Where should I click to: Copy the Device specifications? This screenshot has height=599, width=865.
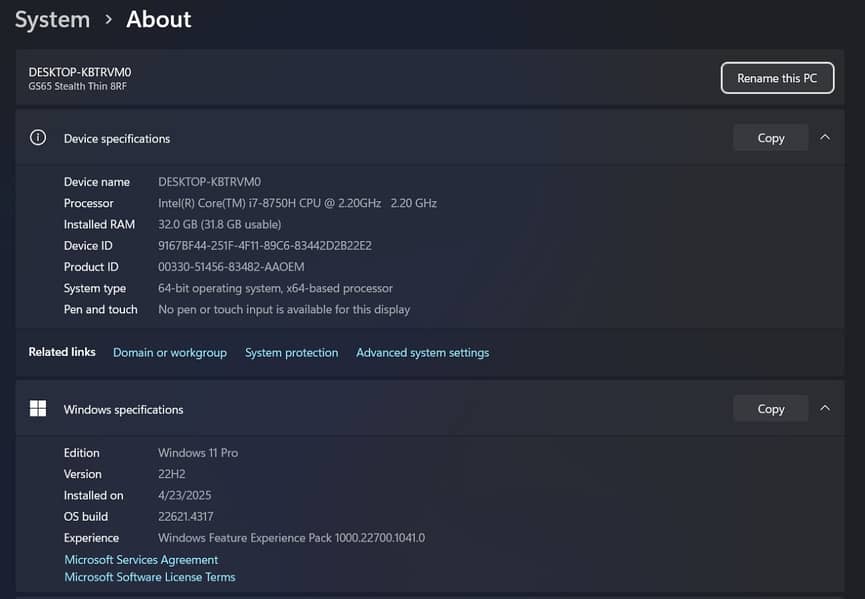770,138
